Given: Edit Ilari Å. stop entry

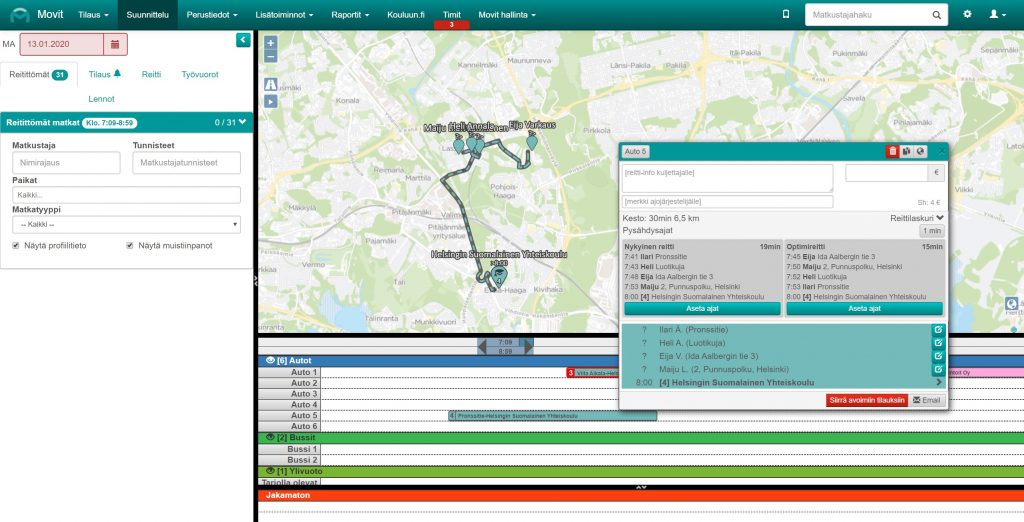Looking at the screenshot, I should [x=938, y=329].
